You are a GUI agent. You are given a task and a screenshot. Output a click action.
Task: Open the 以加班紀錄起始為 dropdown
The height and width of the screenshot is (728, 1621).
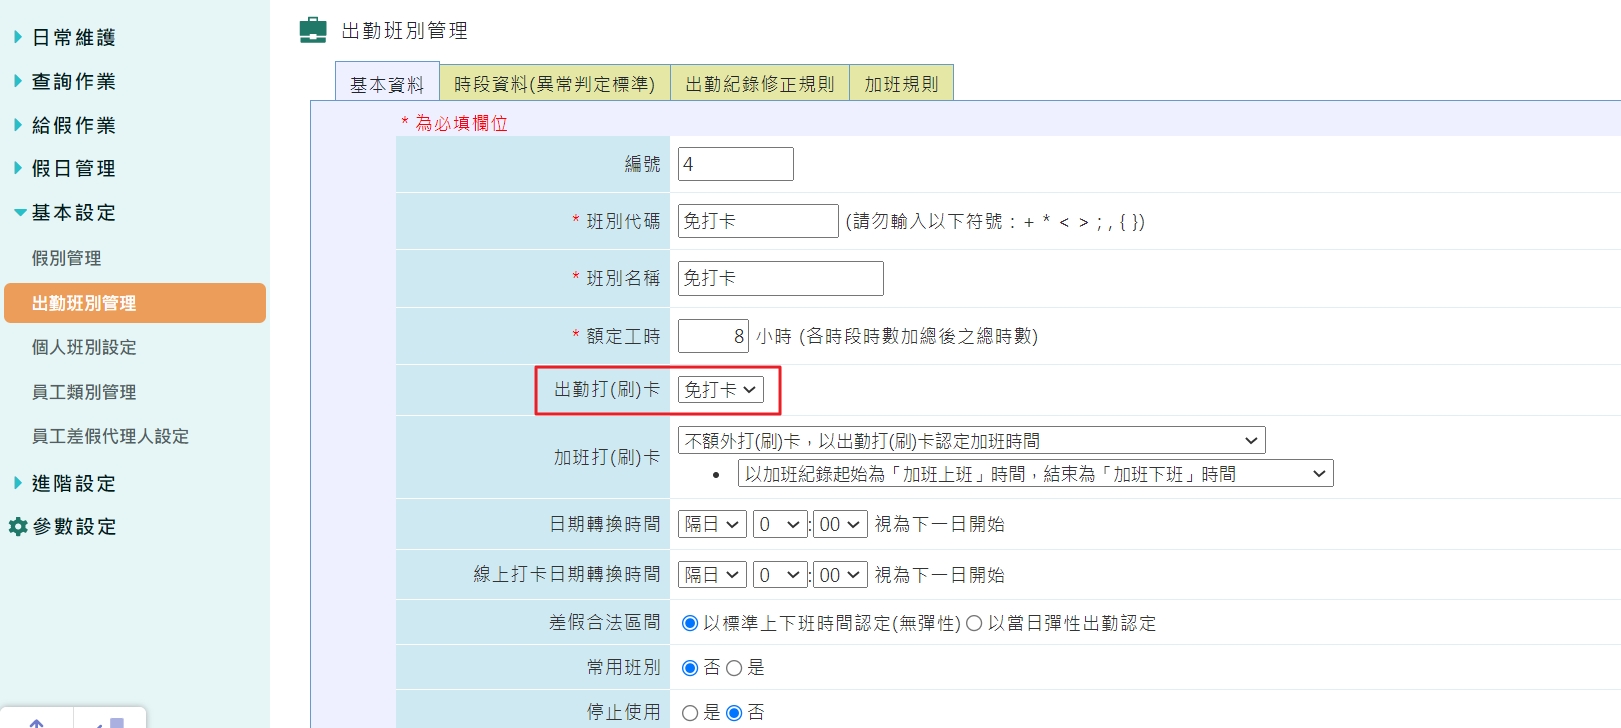pos(1036,473)
